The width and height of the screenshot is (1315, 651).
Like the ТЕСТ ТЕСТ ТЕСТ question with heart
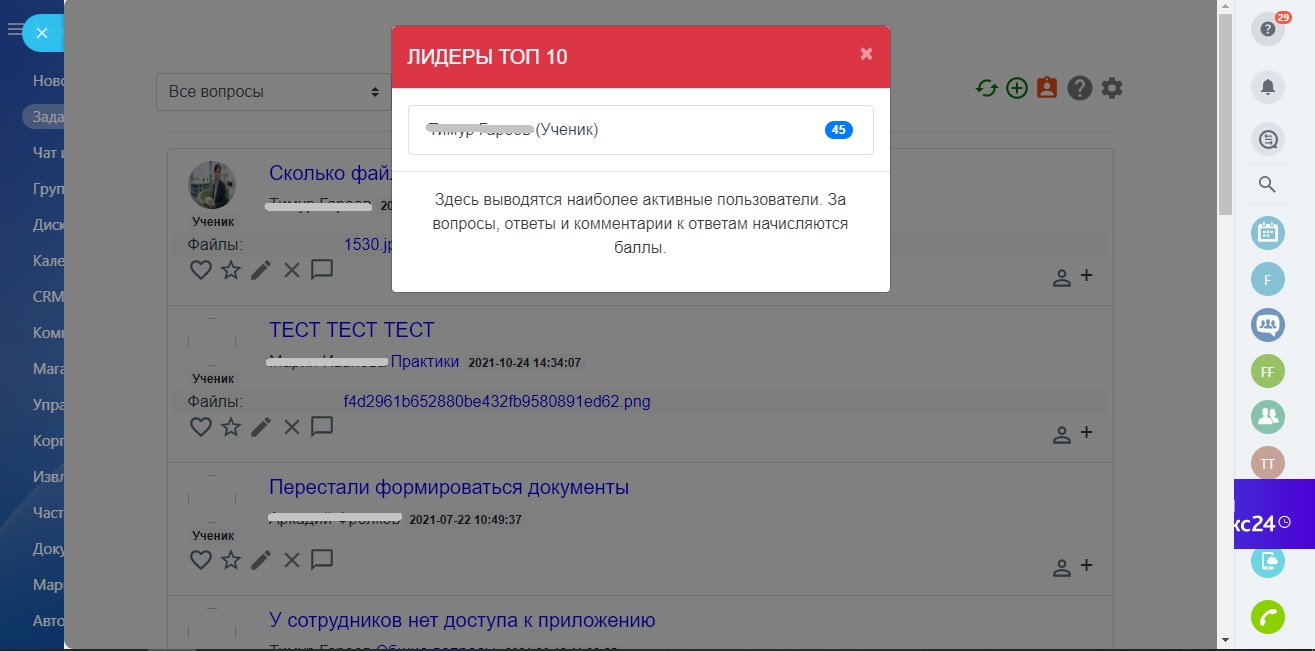(x=201, y=427)
